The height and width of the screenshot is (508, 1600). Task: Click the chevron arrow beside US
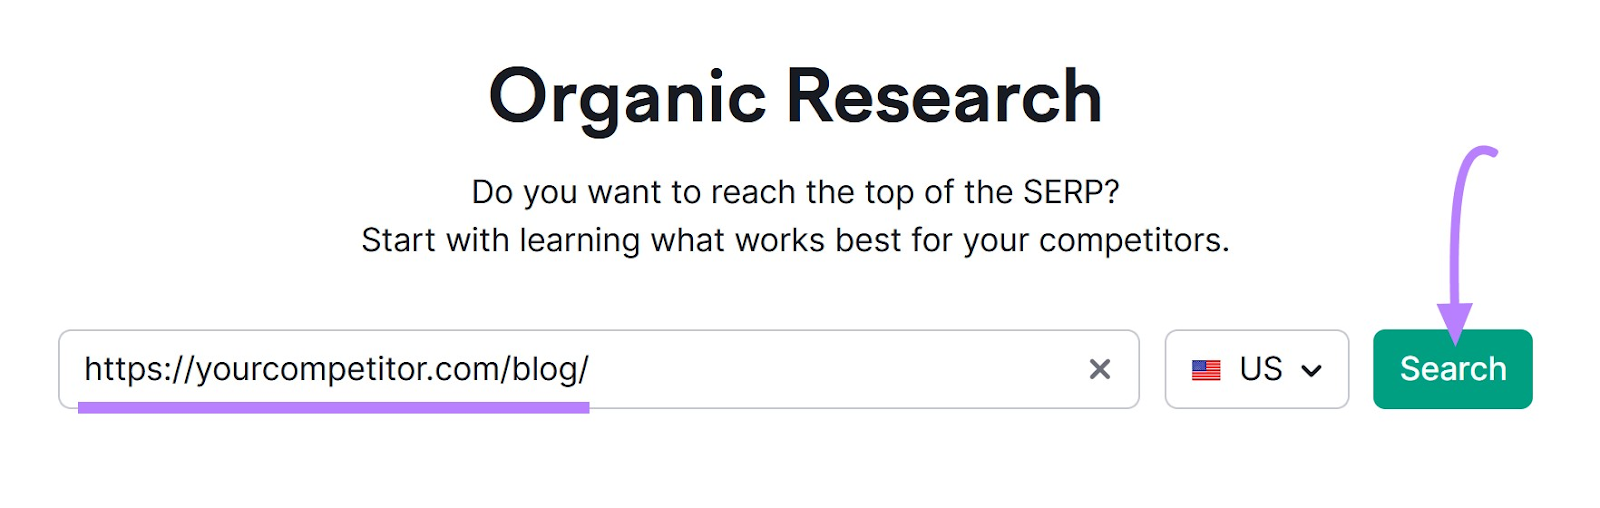coord(1311,371)
